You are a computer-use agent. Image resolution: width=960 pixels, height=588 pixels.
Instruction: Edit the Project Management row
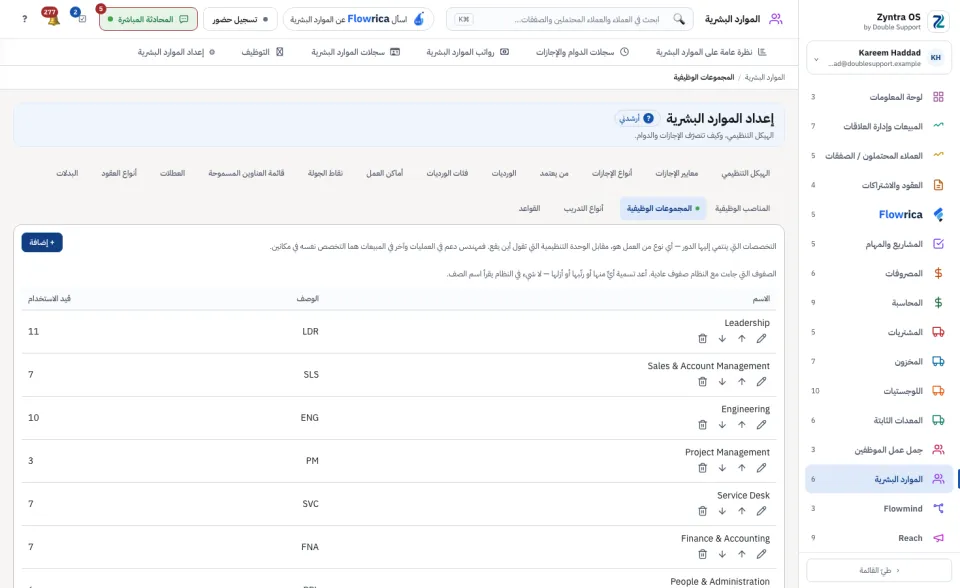pyautogui.click(x=761, y=468)
